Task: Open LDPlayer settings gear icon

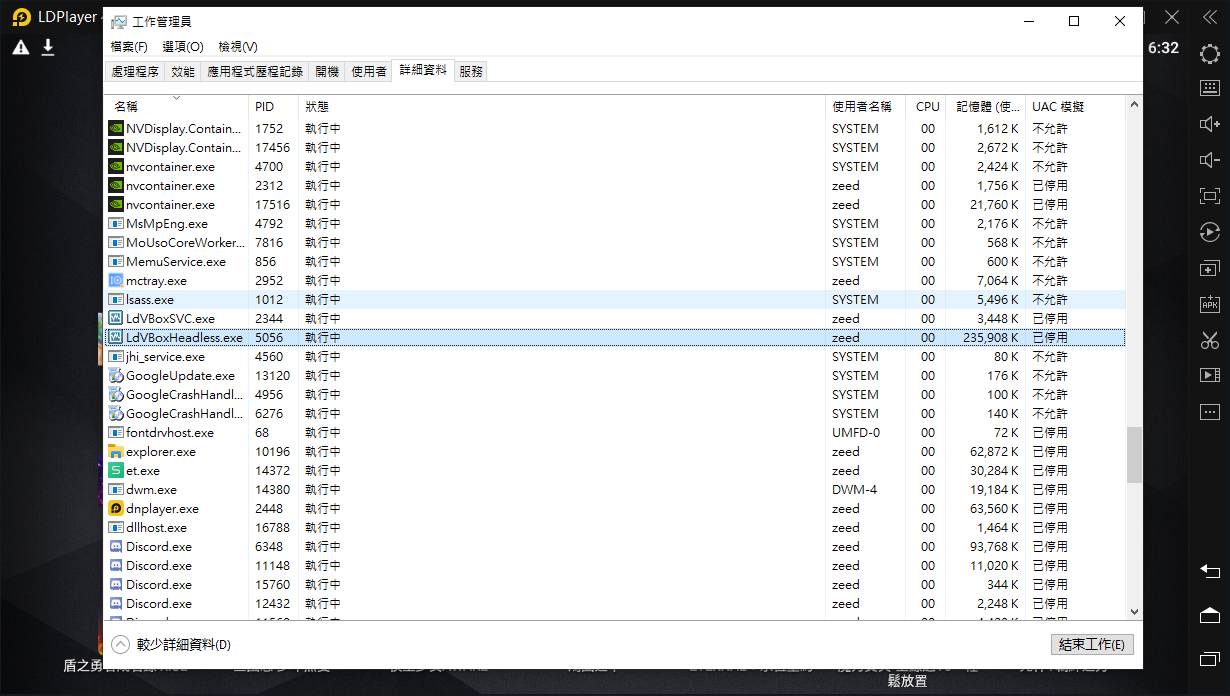Action: pos(1210,53)
